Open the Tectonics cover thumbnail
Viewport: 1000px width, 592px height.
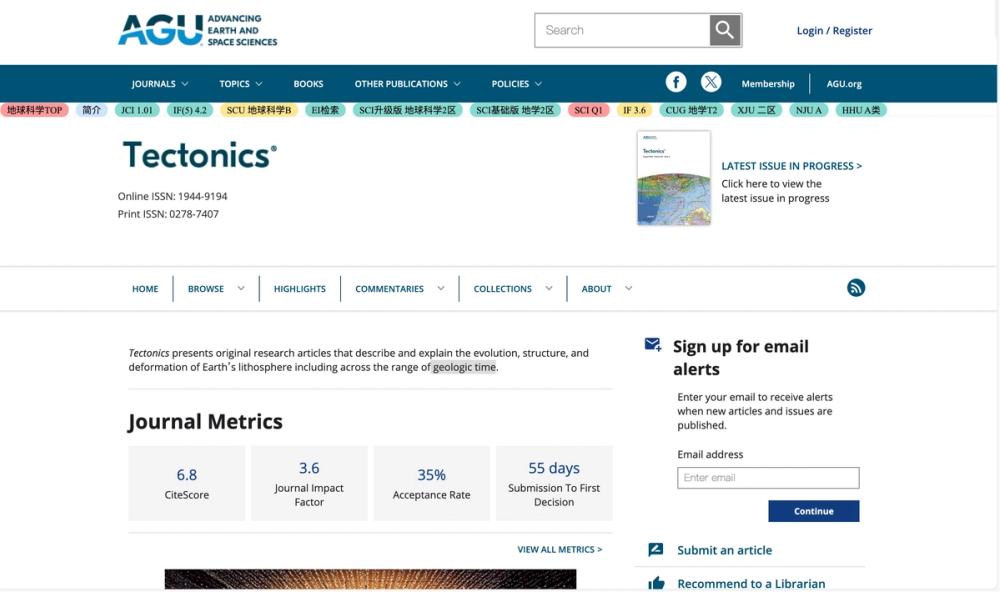pos(673,178)
